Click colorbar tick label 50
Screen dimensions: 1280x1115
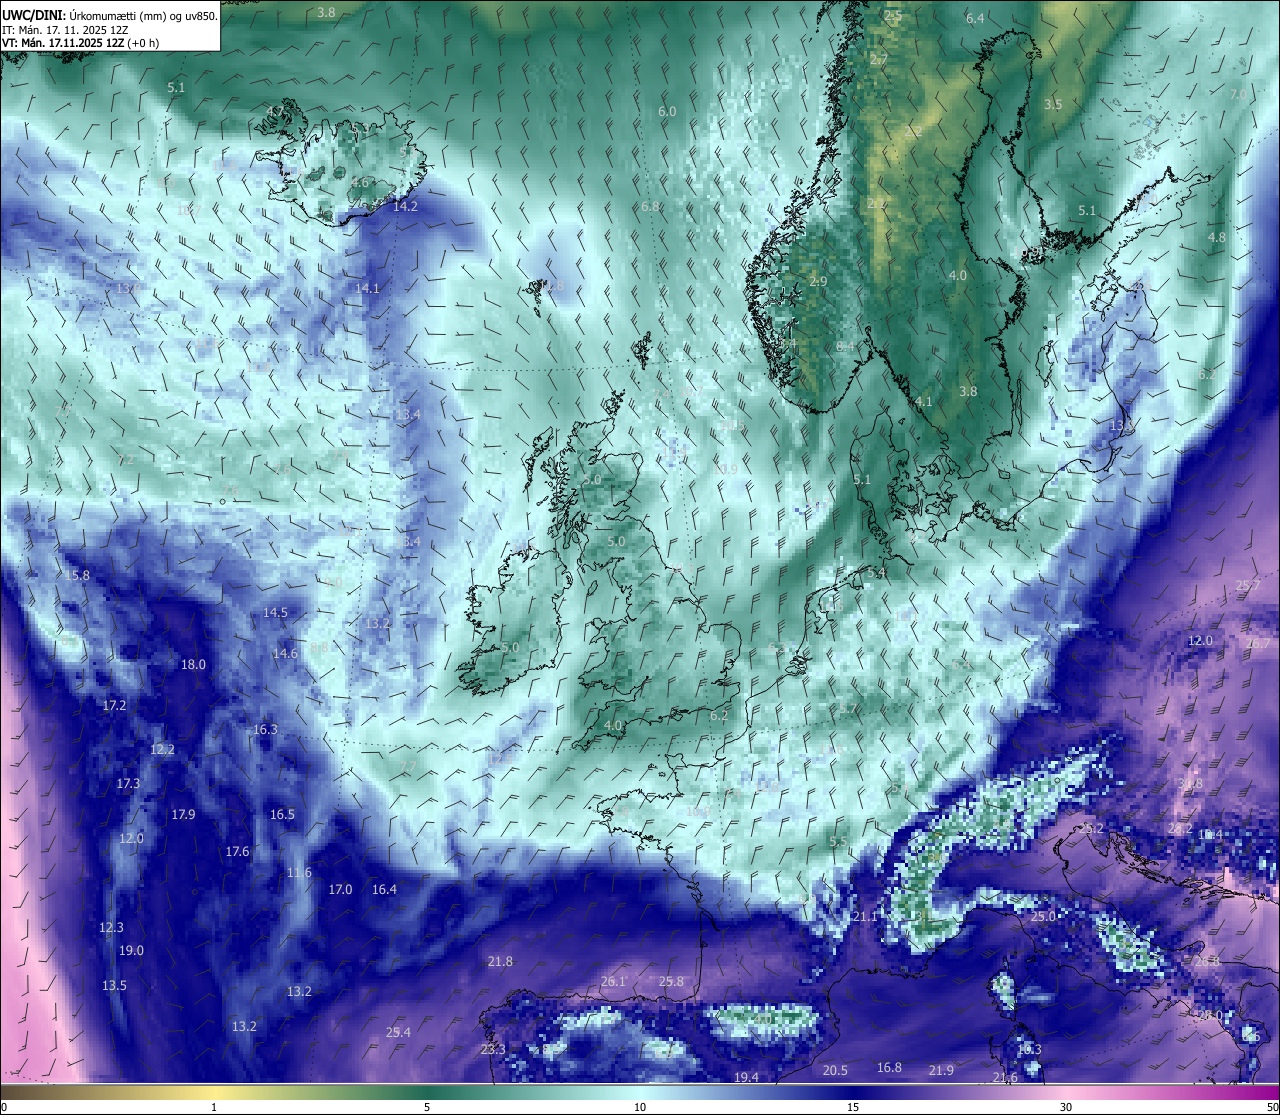coord(1272,1107)
